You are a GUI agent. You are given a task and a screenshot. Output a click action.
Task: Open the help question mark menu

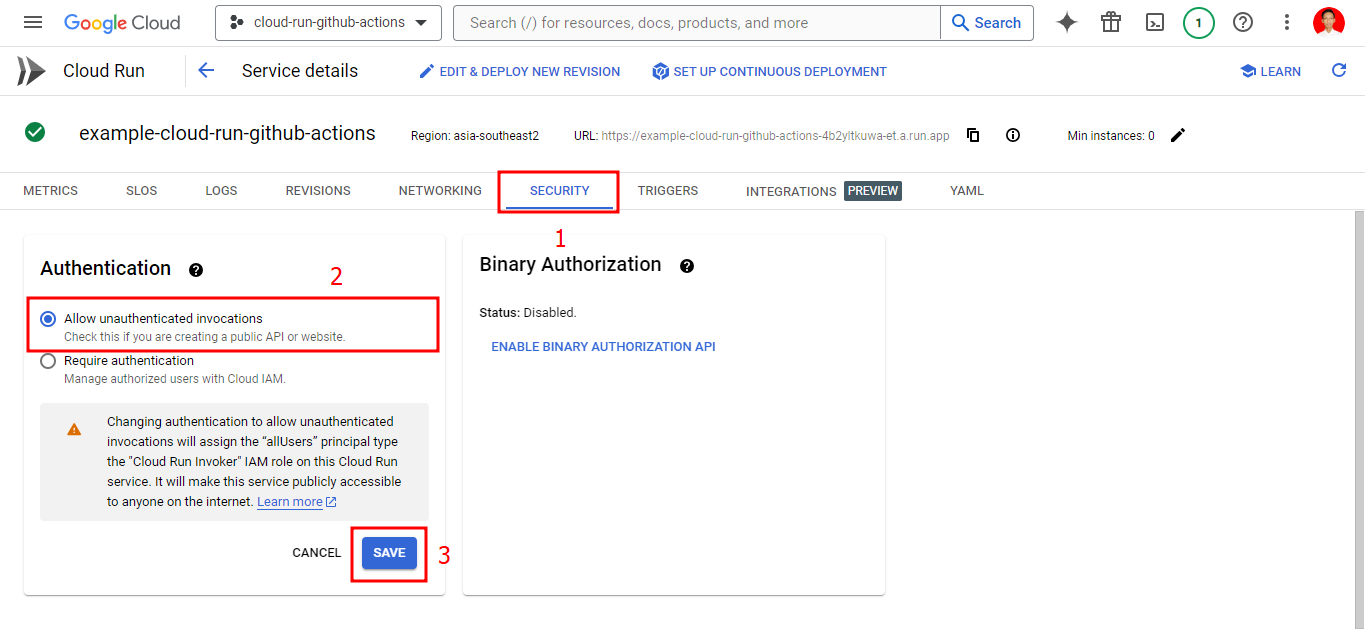point(1243,22)
